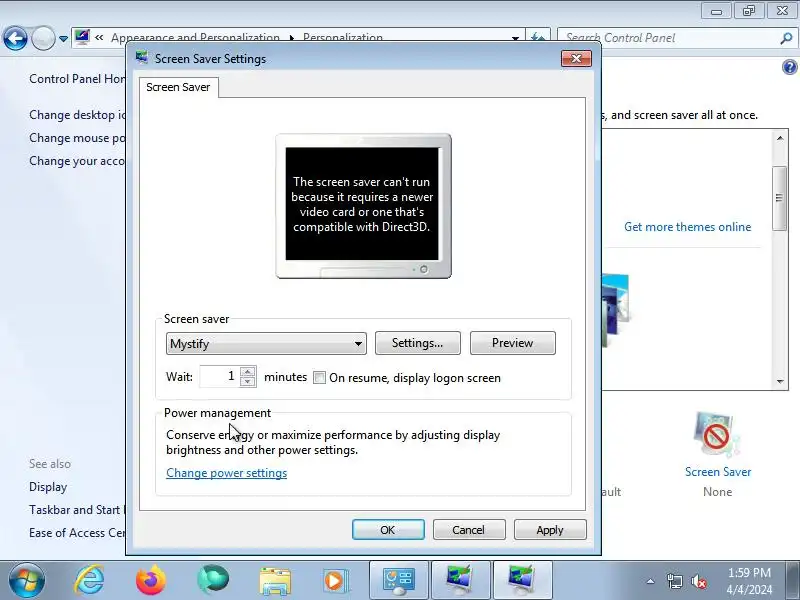The width and height of the screenshot is (800, 600).
Task: Open Control Panel Home link
Action: point(77,79)
